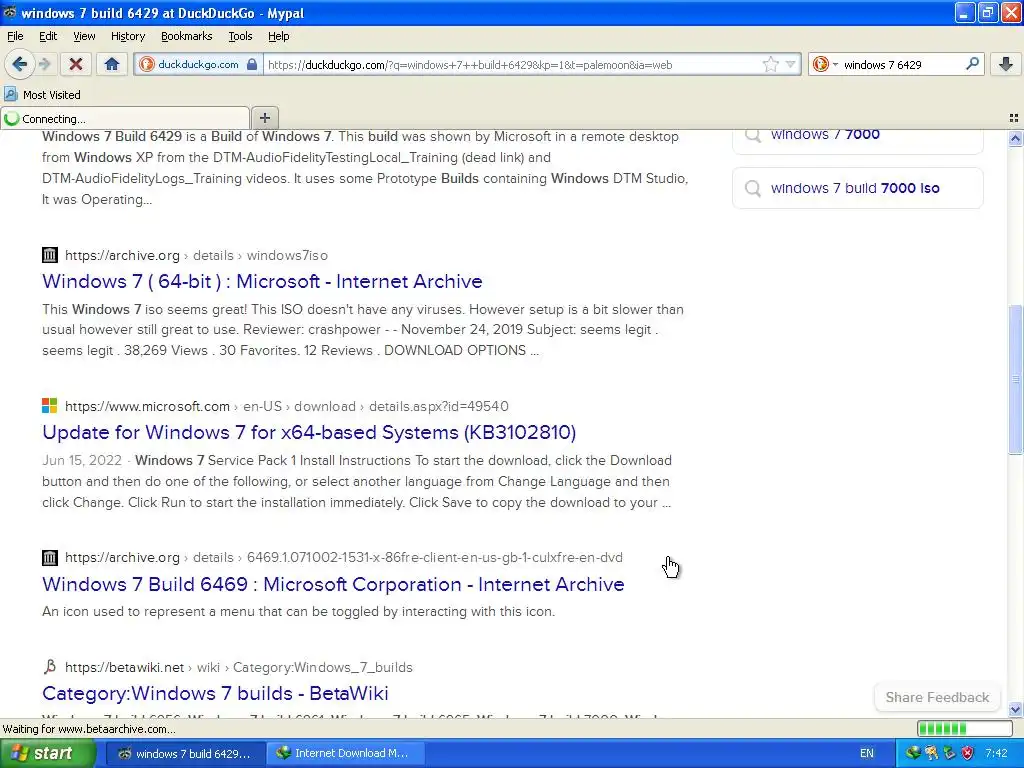Viewport: 1024px width, 768px height.
Task: Click the 7:42 taskbar clock
Action: pos(996,753)
